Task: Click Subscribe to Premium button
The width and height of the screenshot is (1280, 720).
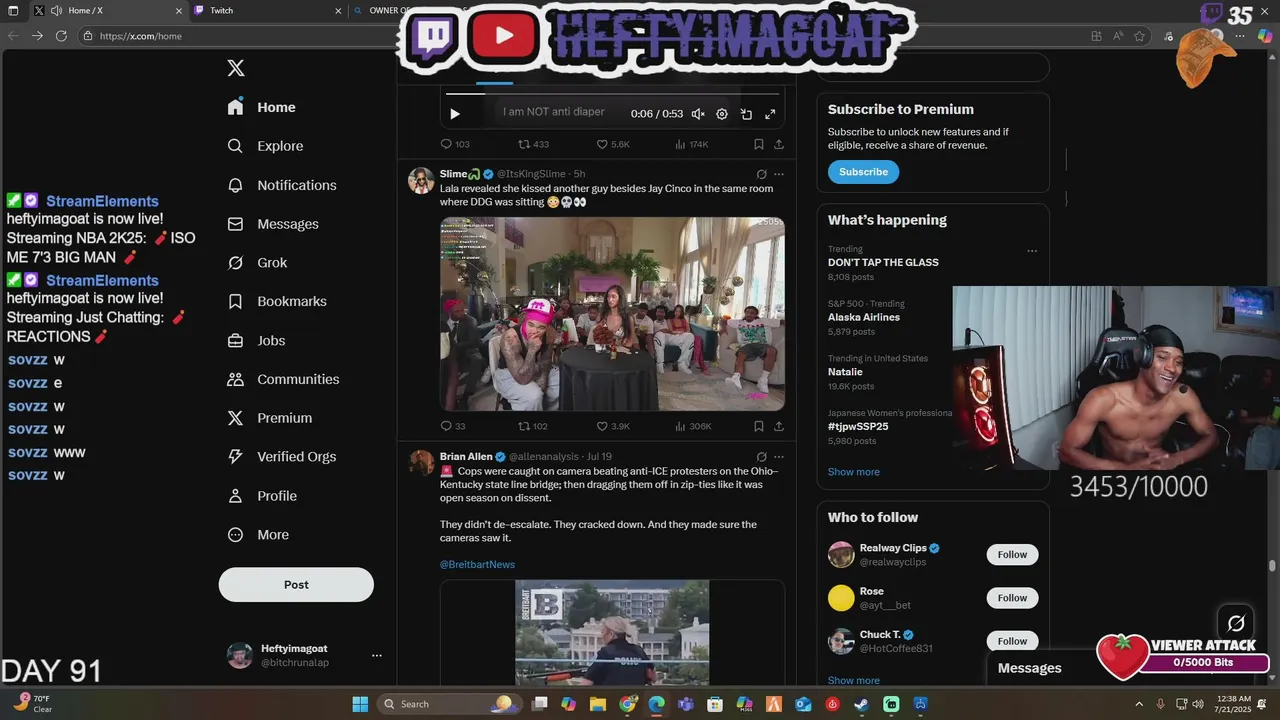Action: click(x=863, y=172)
